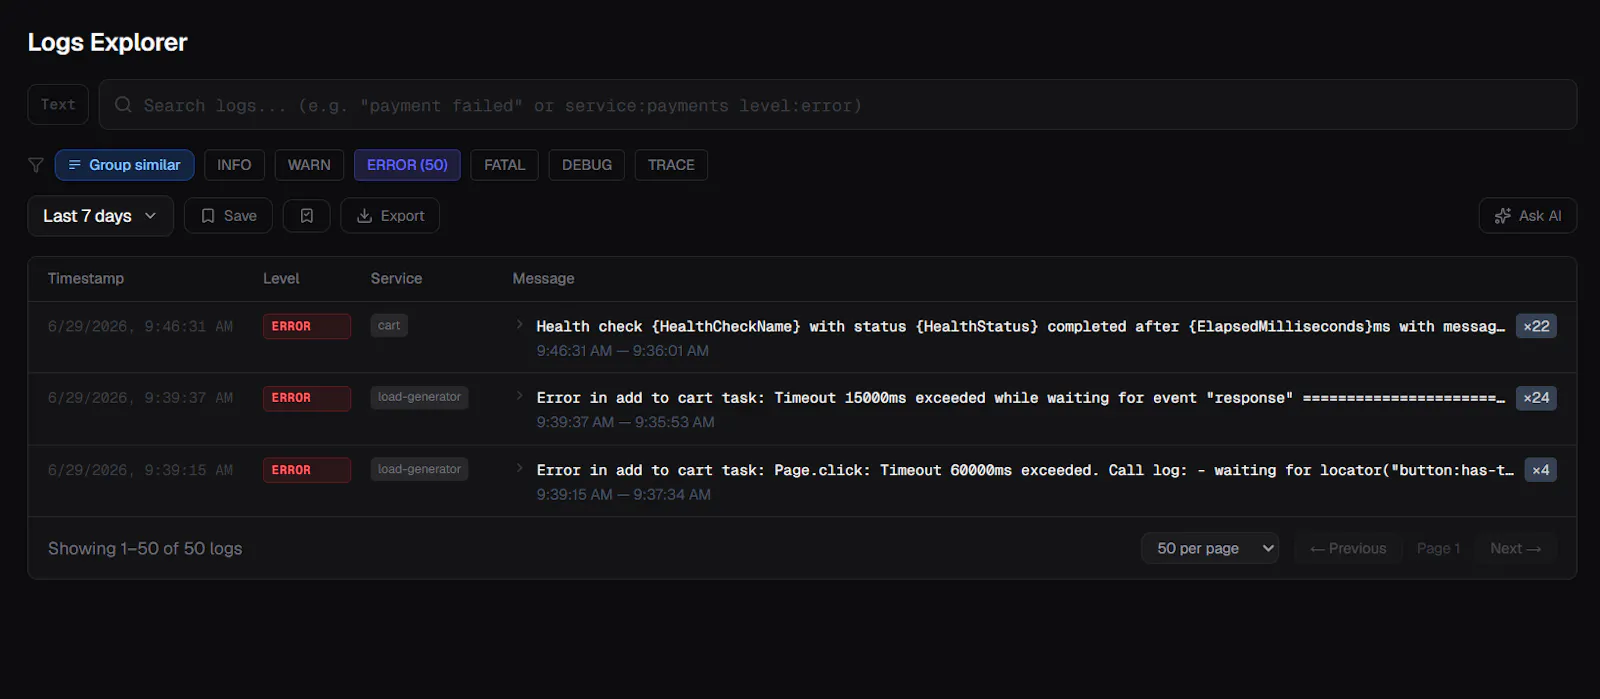
Task: Click the Page 1 indicator
Action: click(x=1438, y=548)
